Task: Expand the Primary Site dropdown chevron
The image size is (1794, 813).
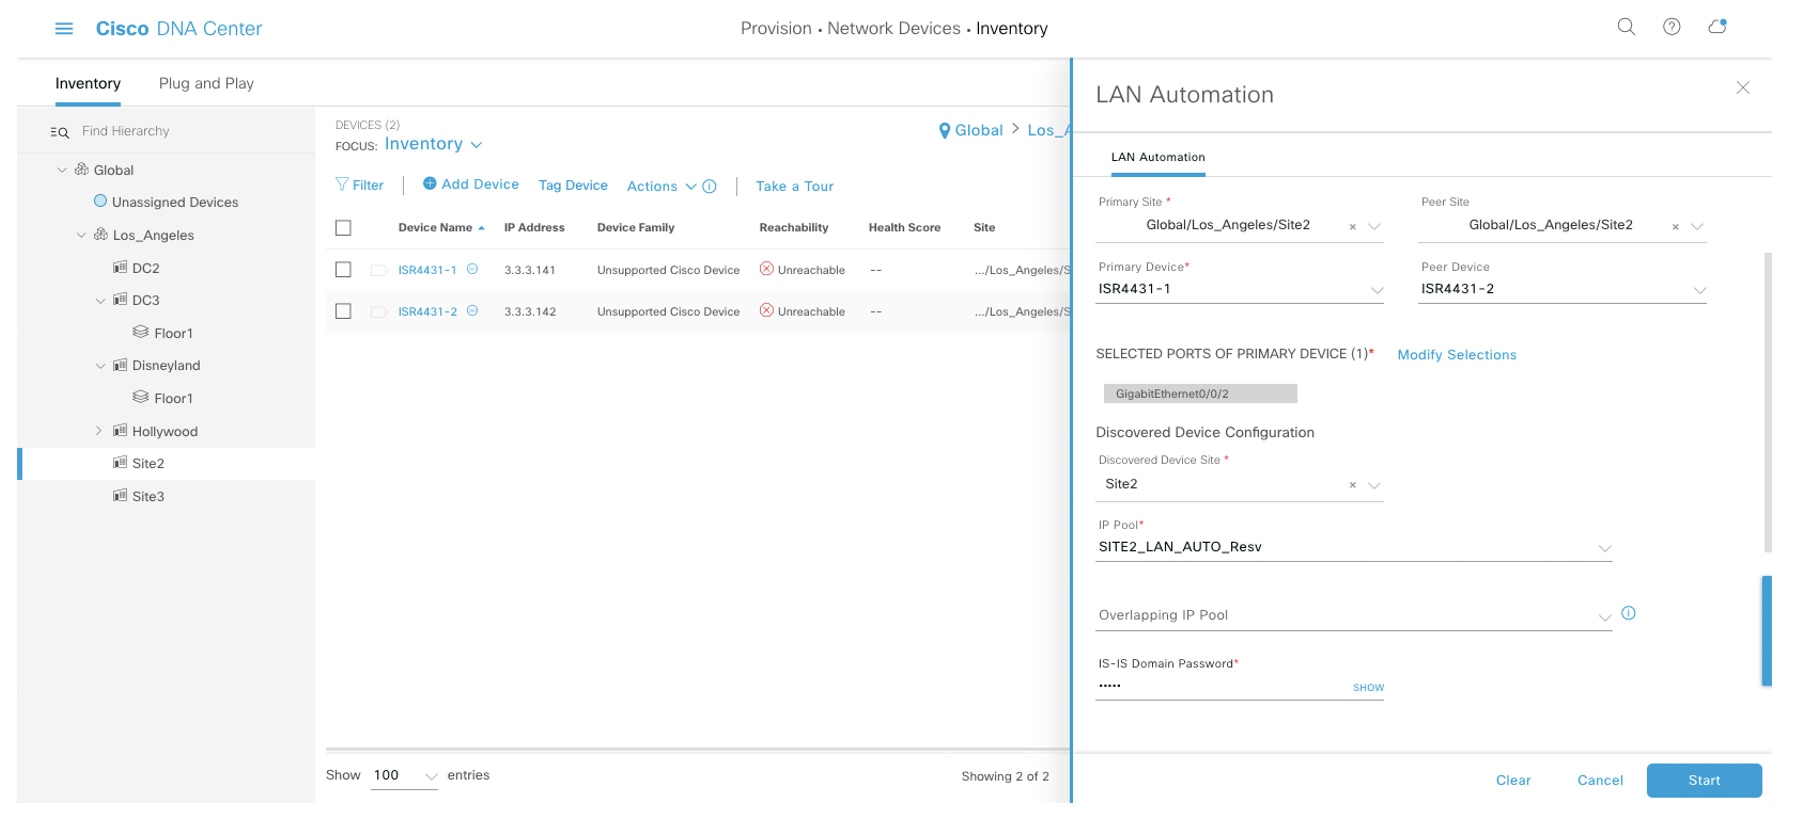Action: (x=1375, y=227)
